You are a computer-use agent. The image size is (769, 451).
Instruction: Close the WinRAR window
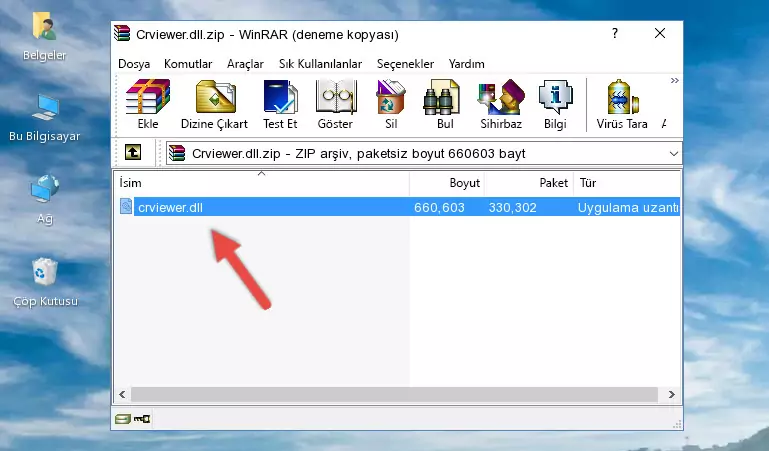click(x=660, y=33)
